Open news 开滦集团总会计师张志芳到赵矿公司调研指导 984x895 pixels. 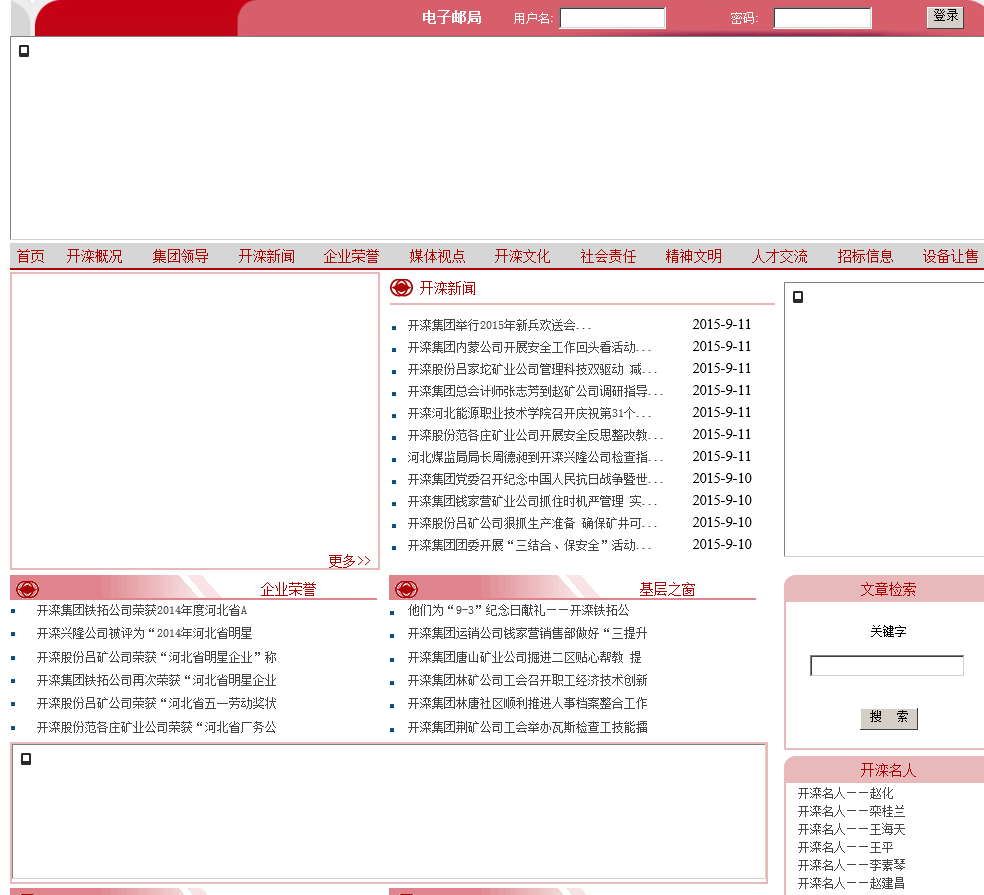[x=535, y=391]
